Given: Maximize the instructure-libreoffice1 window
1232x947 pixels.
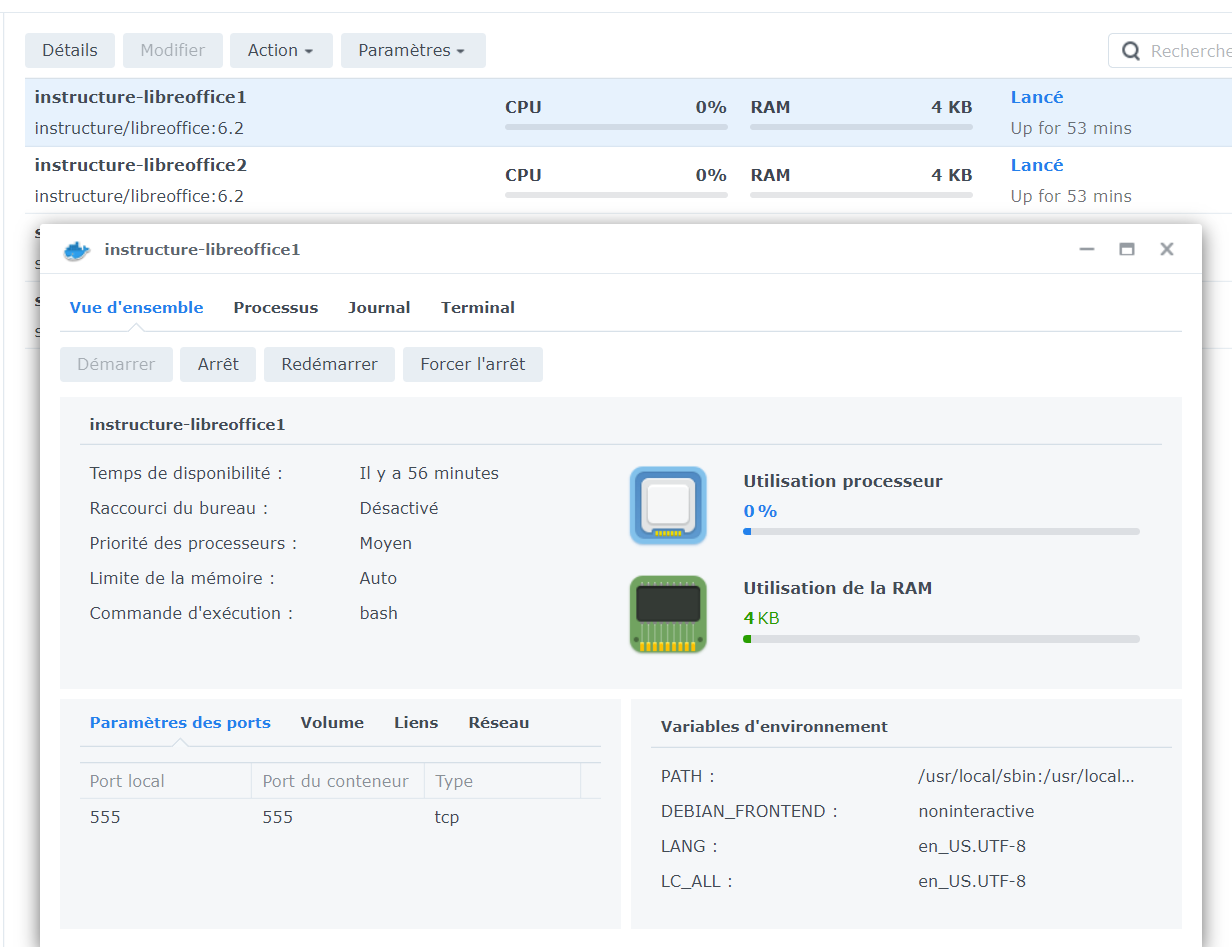Looking at the screenshot, I should coord(1127,250).
